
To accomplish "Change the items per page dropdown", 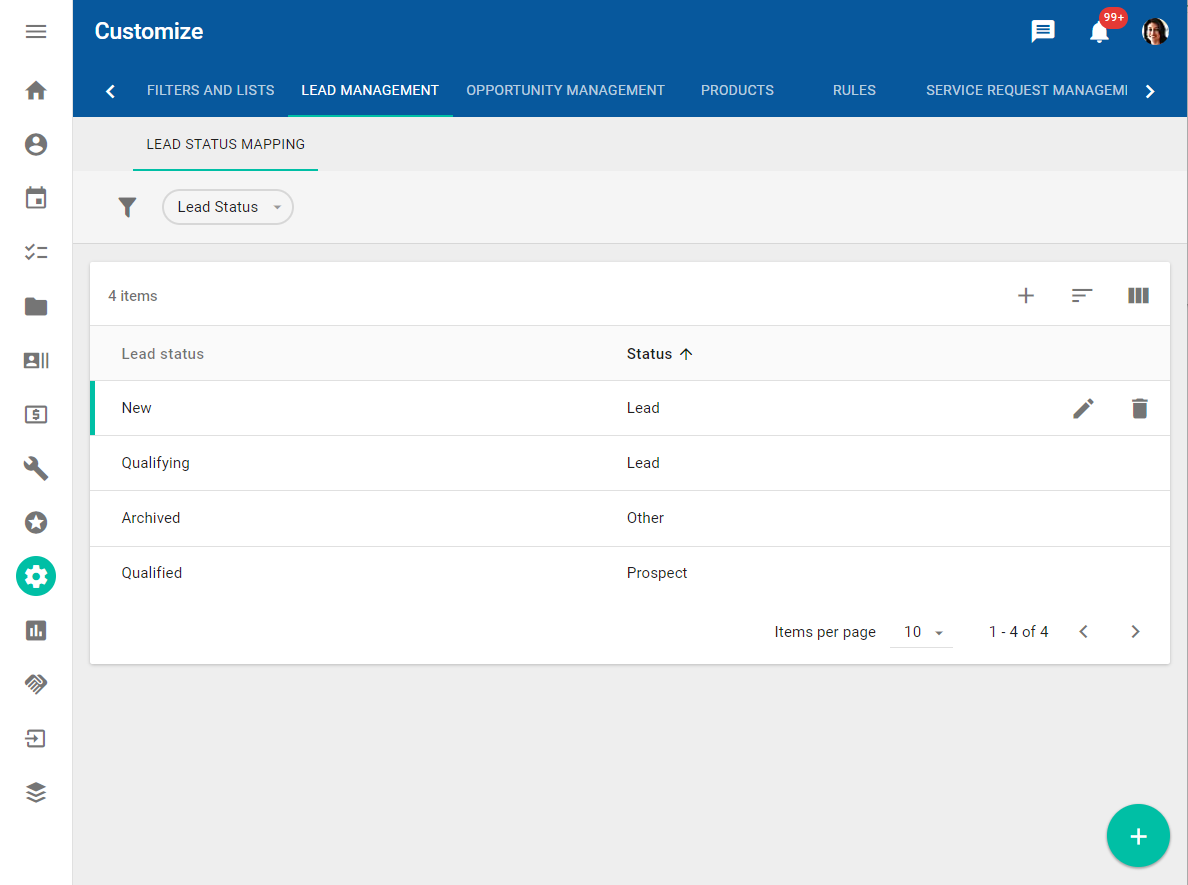I will click(922, 632).
